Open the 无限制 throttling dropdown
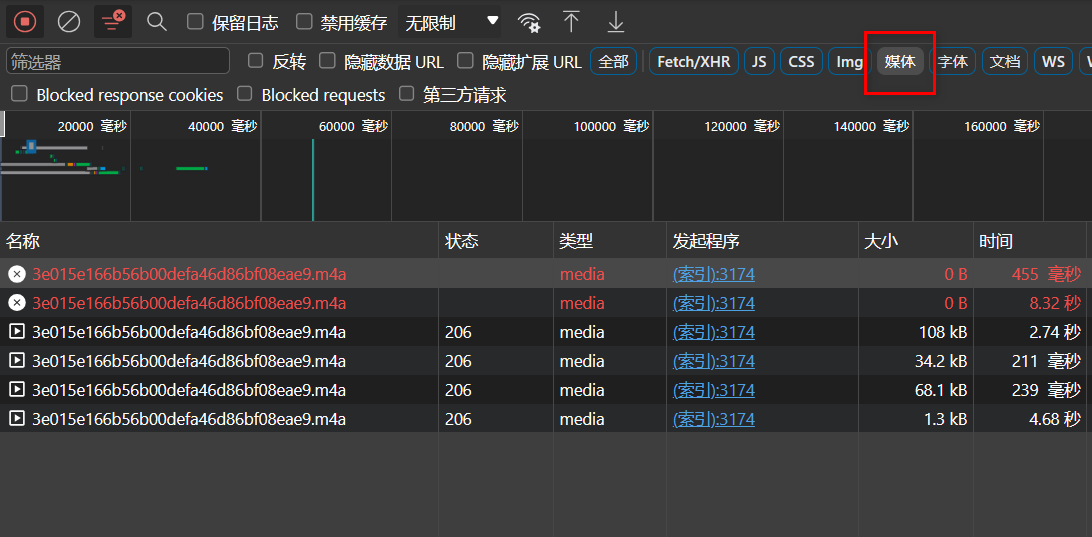 point(449,21)
